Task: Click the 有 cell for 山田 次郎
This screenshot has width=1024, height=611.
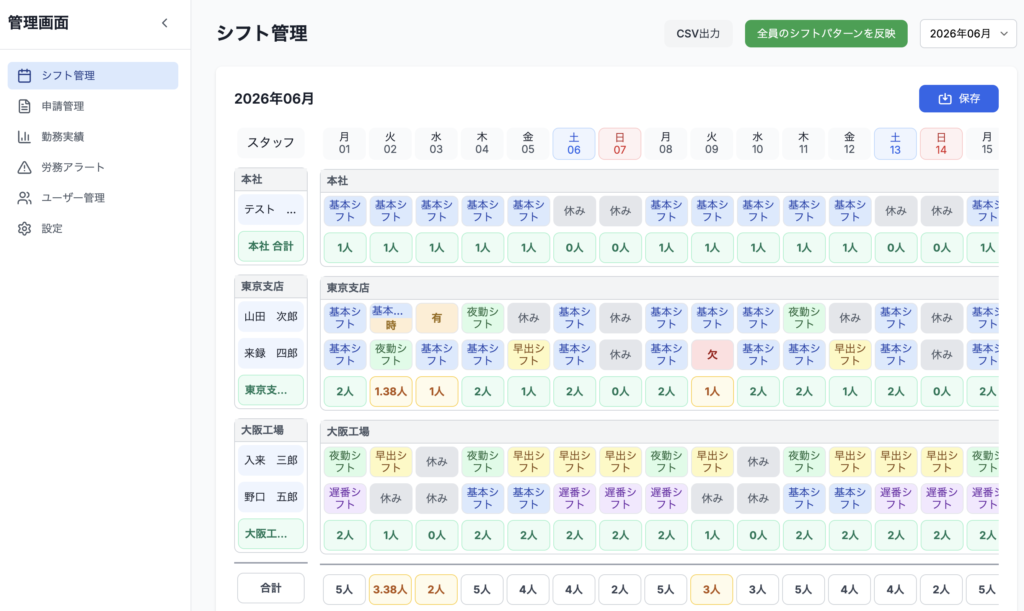Action: click(436, 318)
